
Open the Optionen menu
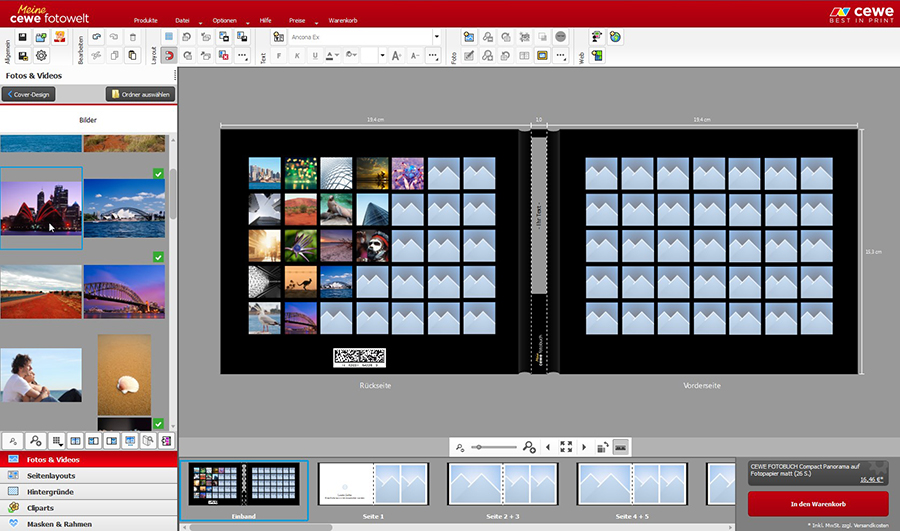225,20
